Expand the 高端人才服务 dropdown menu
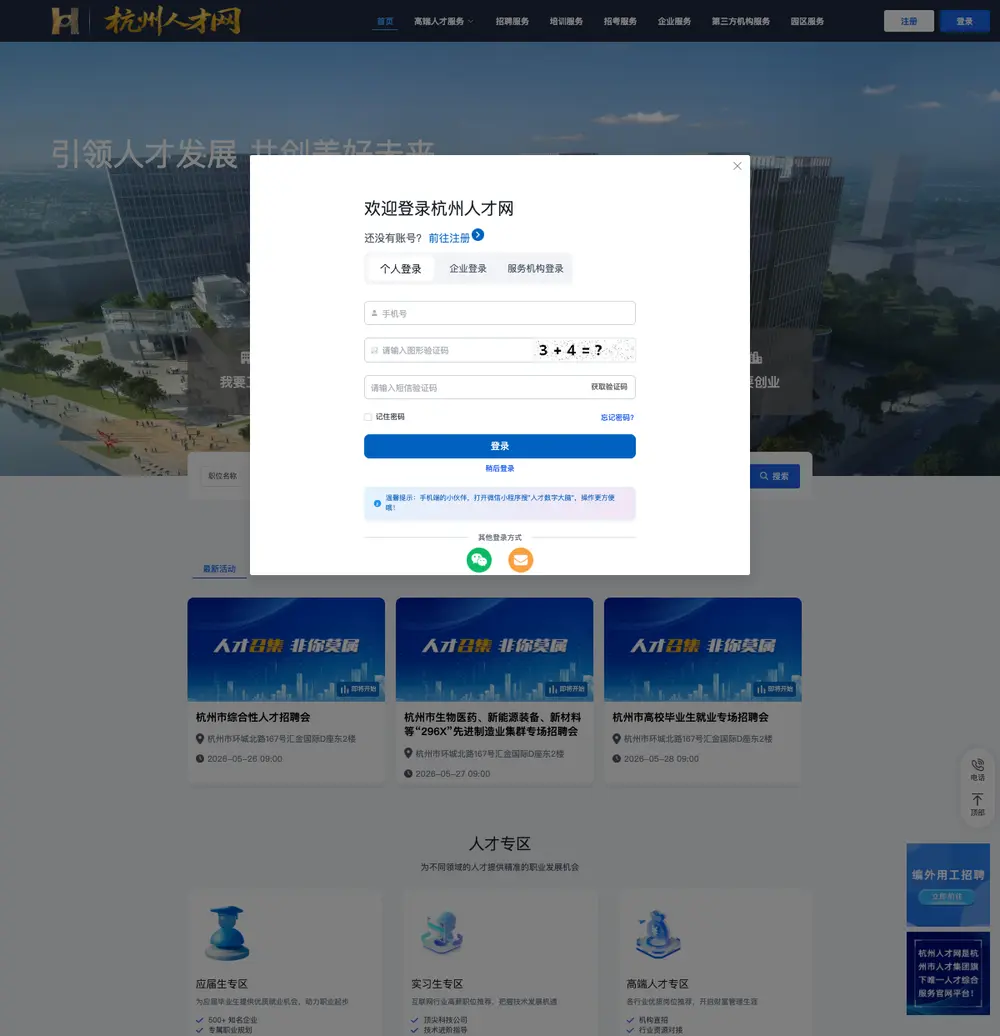Screen dimensions: 1000x1036 (x=443, y=21)
